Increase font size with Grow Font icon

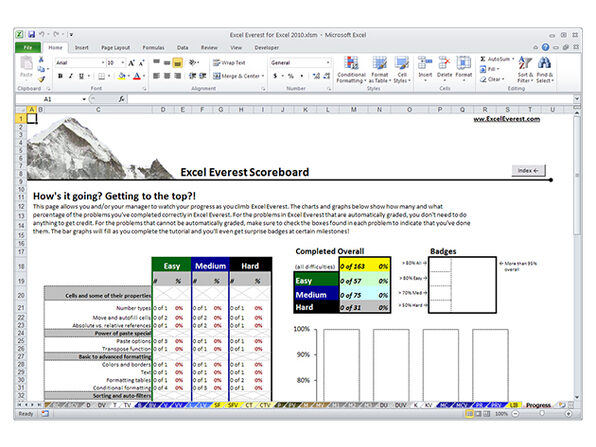tap(131, 63)
